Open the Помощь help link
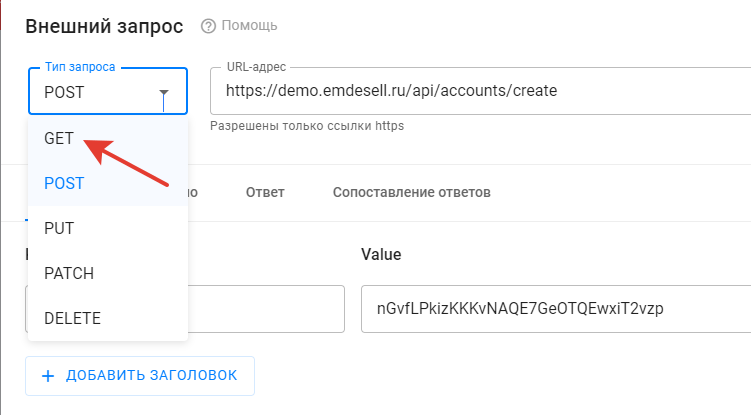Image resolution: width=751 pixels, height=415 pixels. click(249, 25)
